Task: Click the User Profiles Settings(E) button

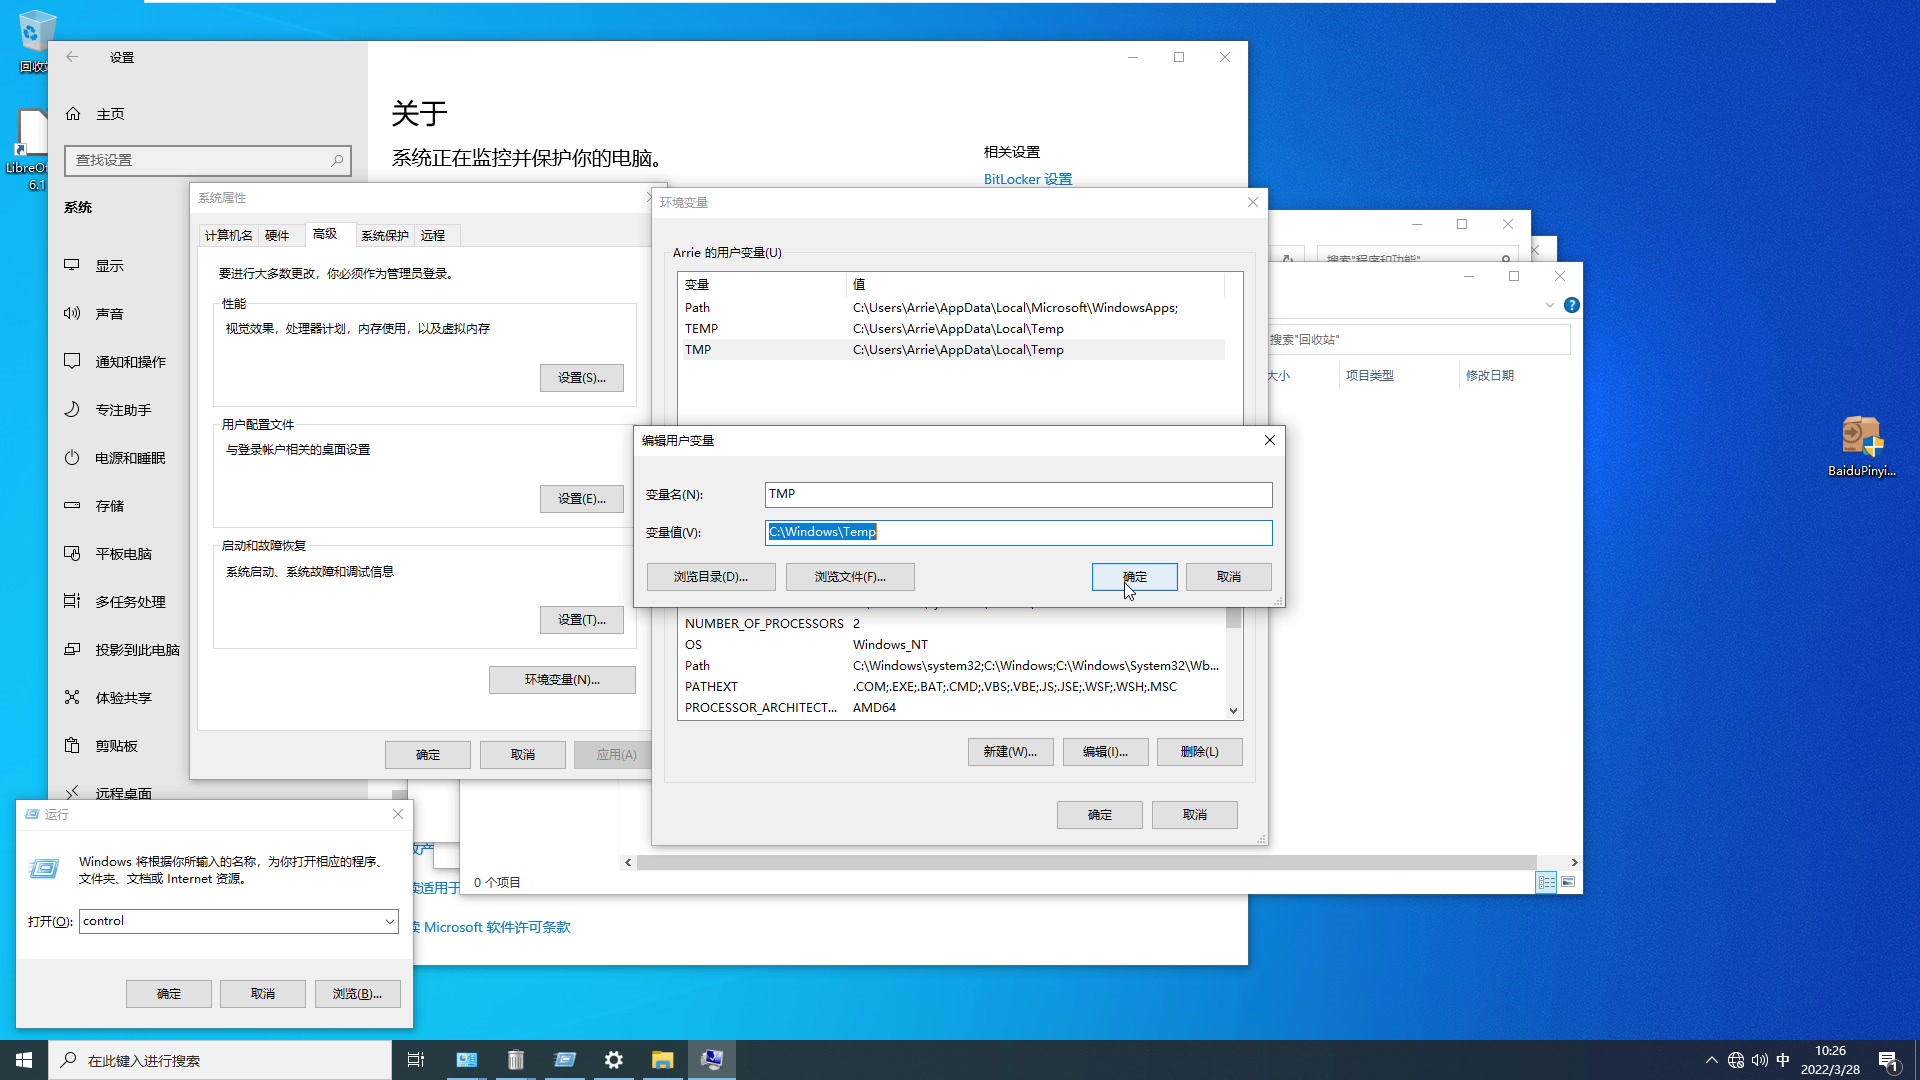Action: click(582, 499)
